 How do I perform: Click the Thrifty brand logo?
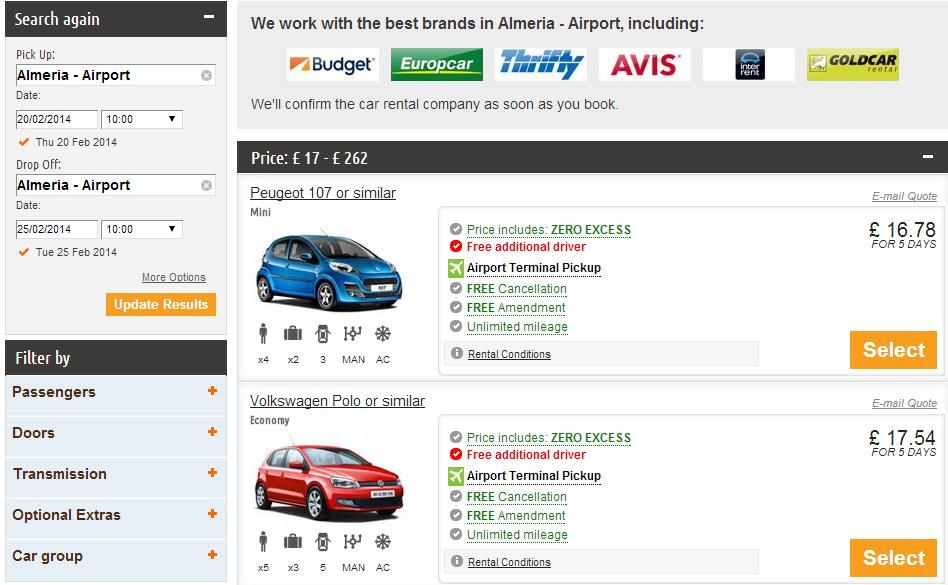pyautogui.click(x=541, y=64)
